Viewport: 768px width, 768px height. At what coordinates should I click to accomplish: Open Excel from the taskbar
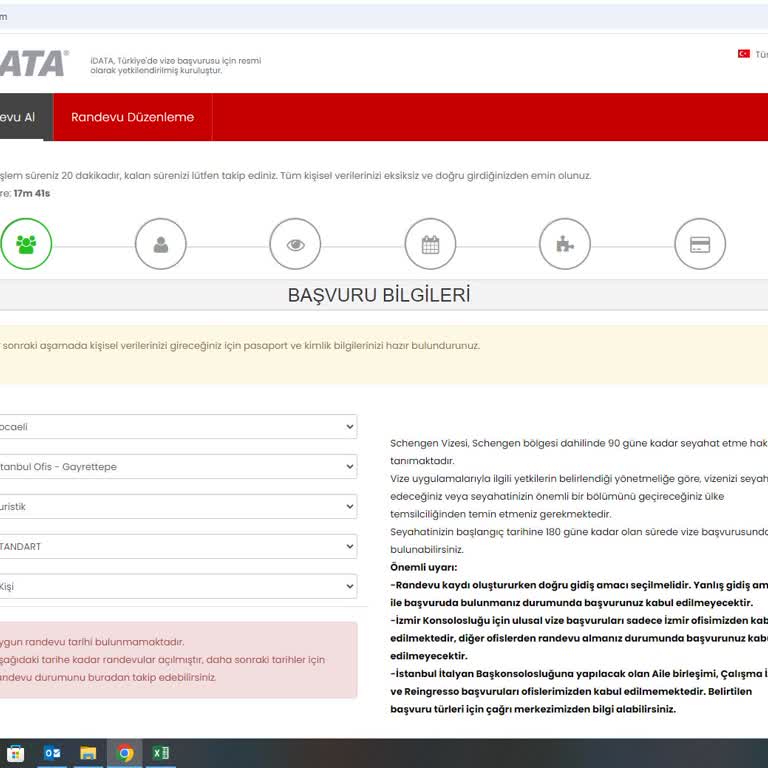pyautogui.click(x=161, y=753)
